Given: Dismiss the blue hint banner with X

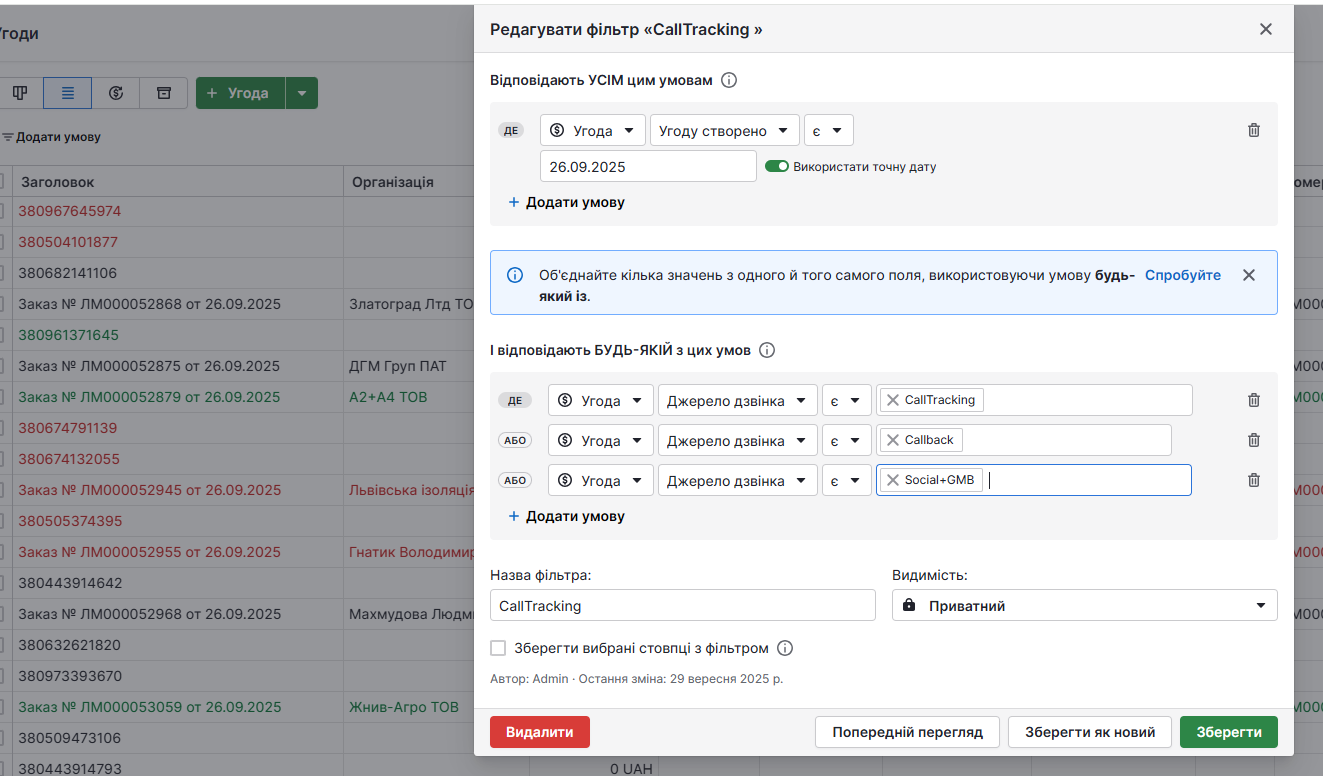Looking at the screenshot, I should [1248, 275].
